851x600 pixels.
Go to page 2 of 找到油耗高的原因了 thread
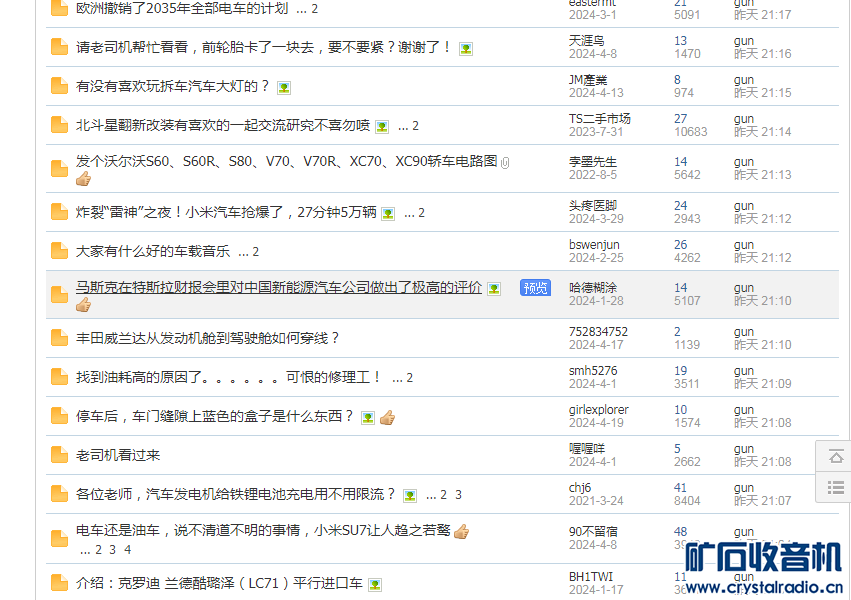click(x=410, y=378)
